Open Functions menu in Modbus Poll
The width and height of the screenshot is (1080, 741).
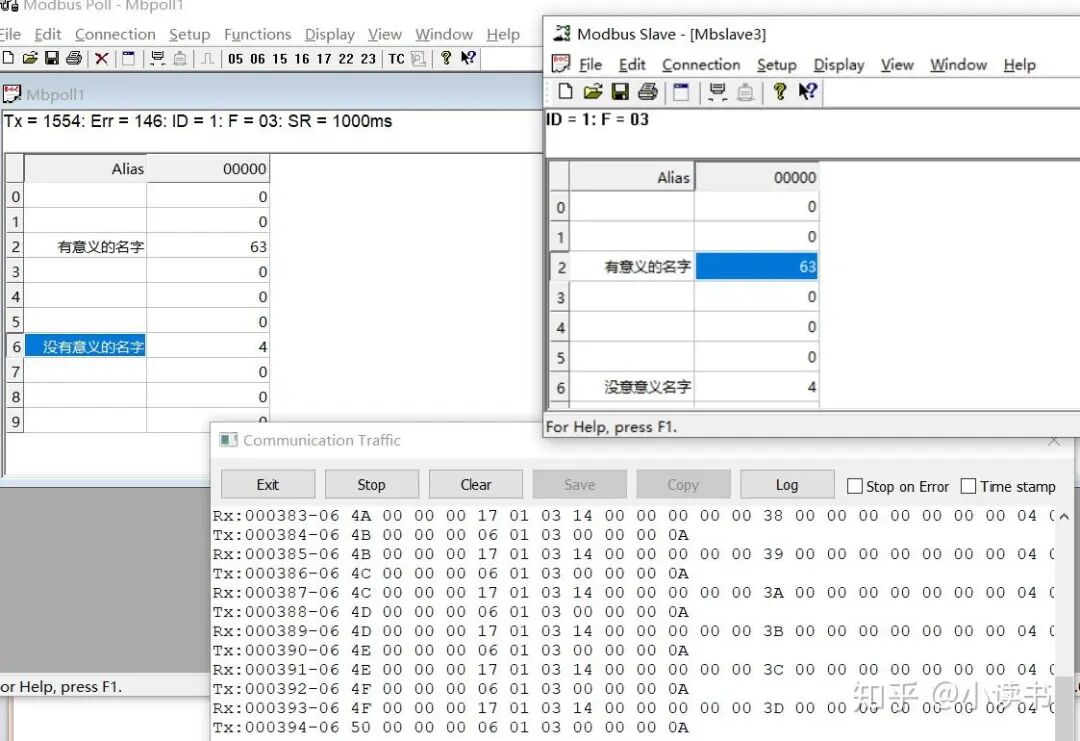258,34
